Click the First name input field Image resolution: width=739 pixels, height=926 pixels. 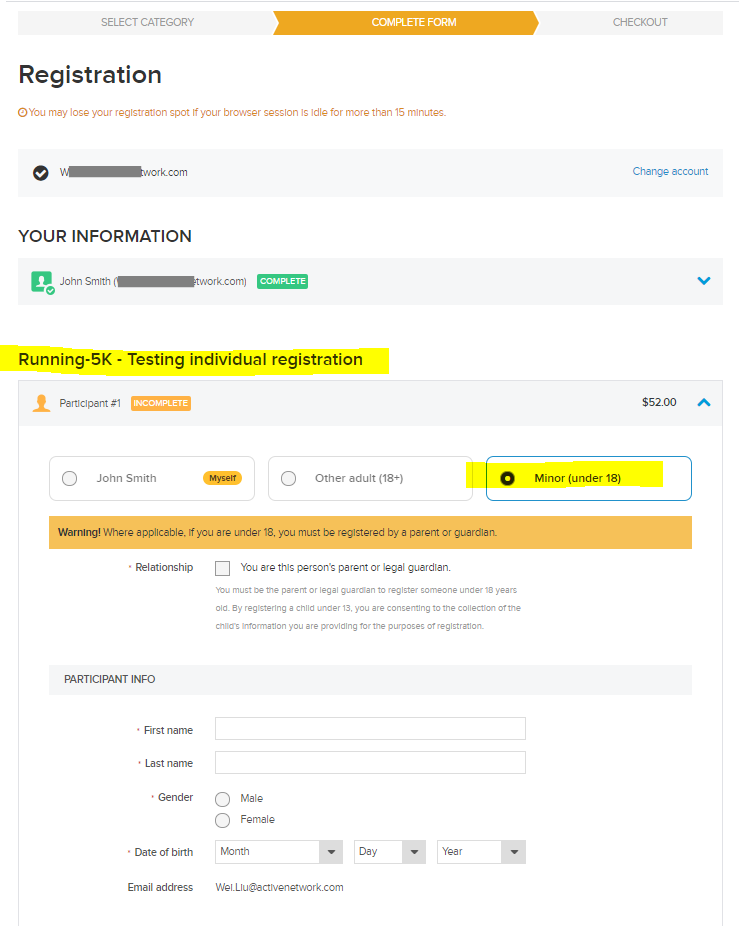tap(370, 728)
